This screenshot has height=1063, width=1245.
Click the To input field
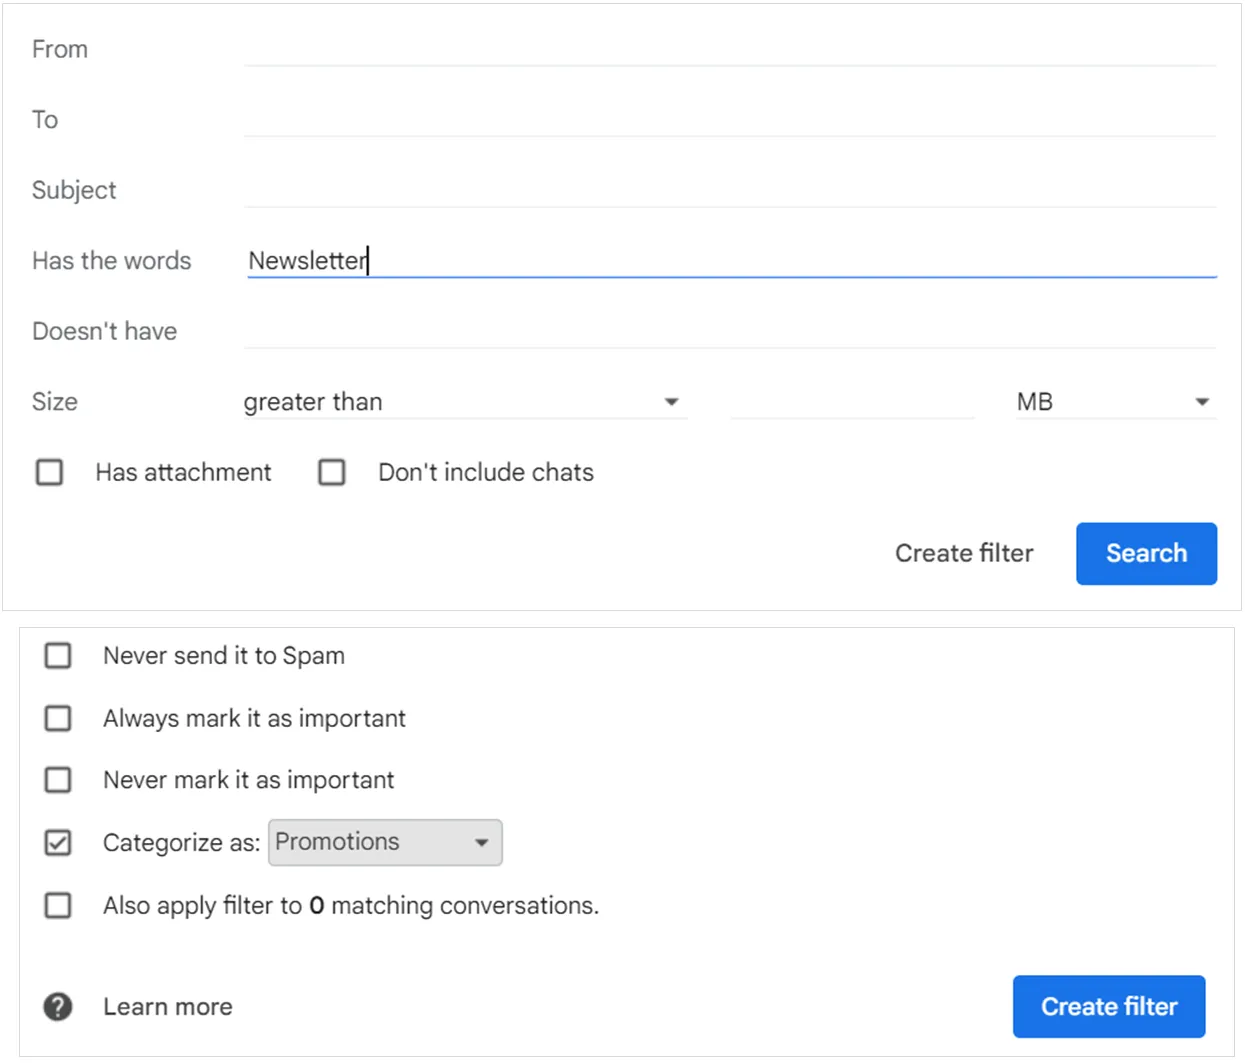(730, 119)
